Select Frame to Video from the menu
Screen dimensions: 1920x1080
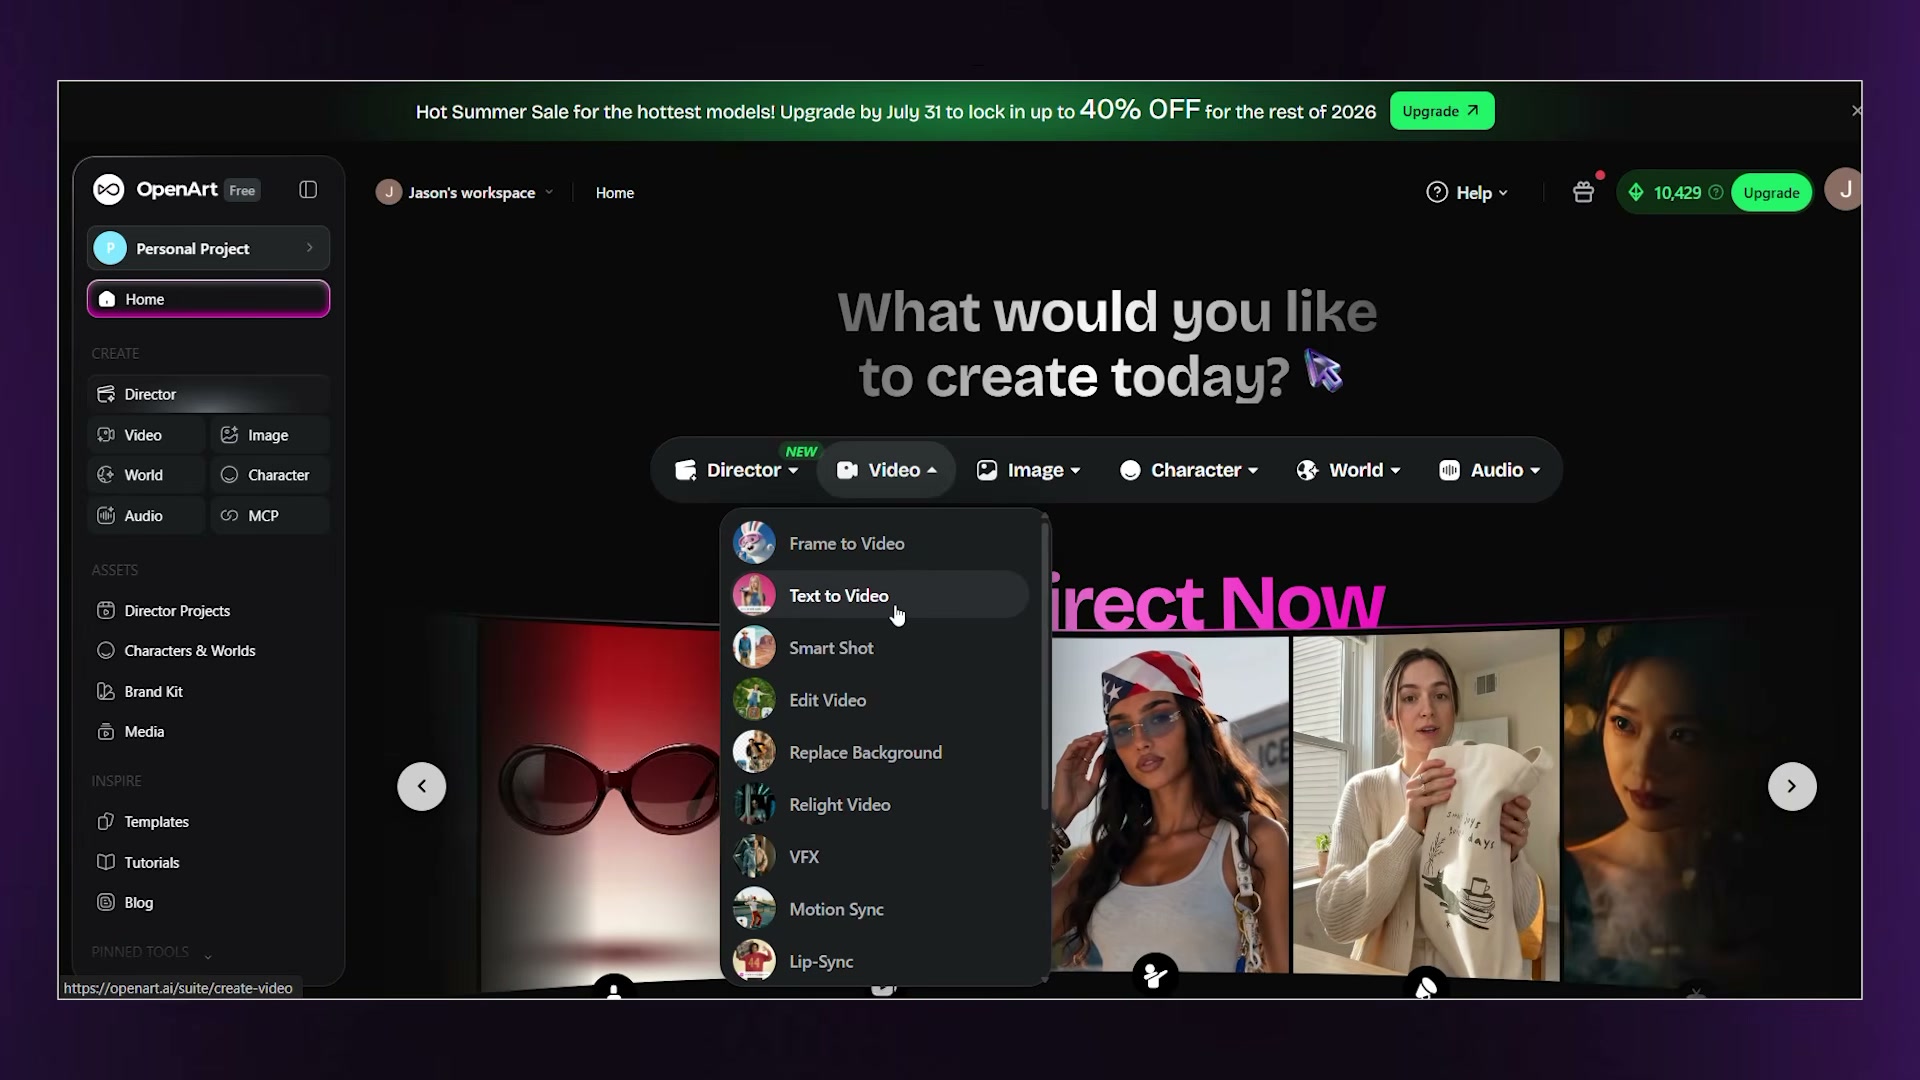tap(880, 544)
